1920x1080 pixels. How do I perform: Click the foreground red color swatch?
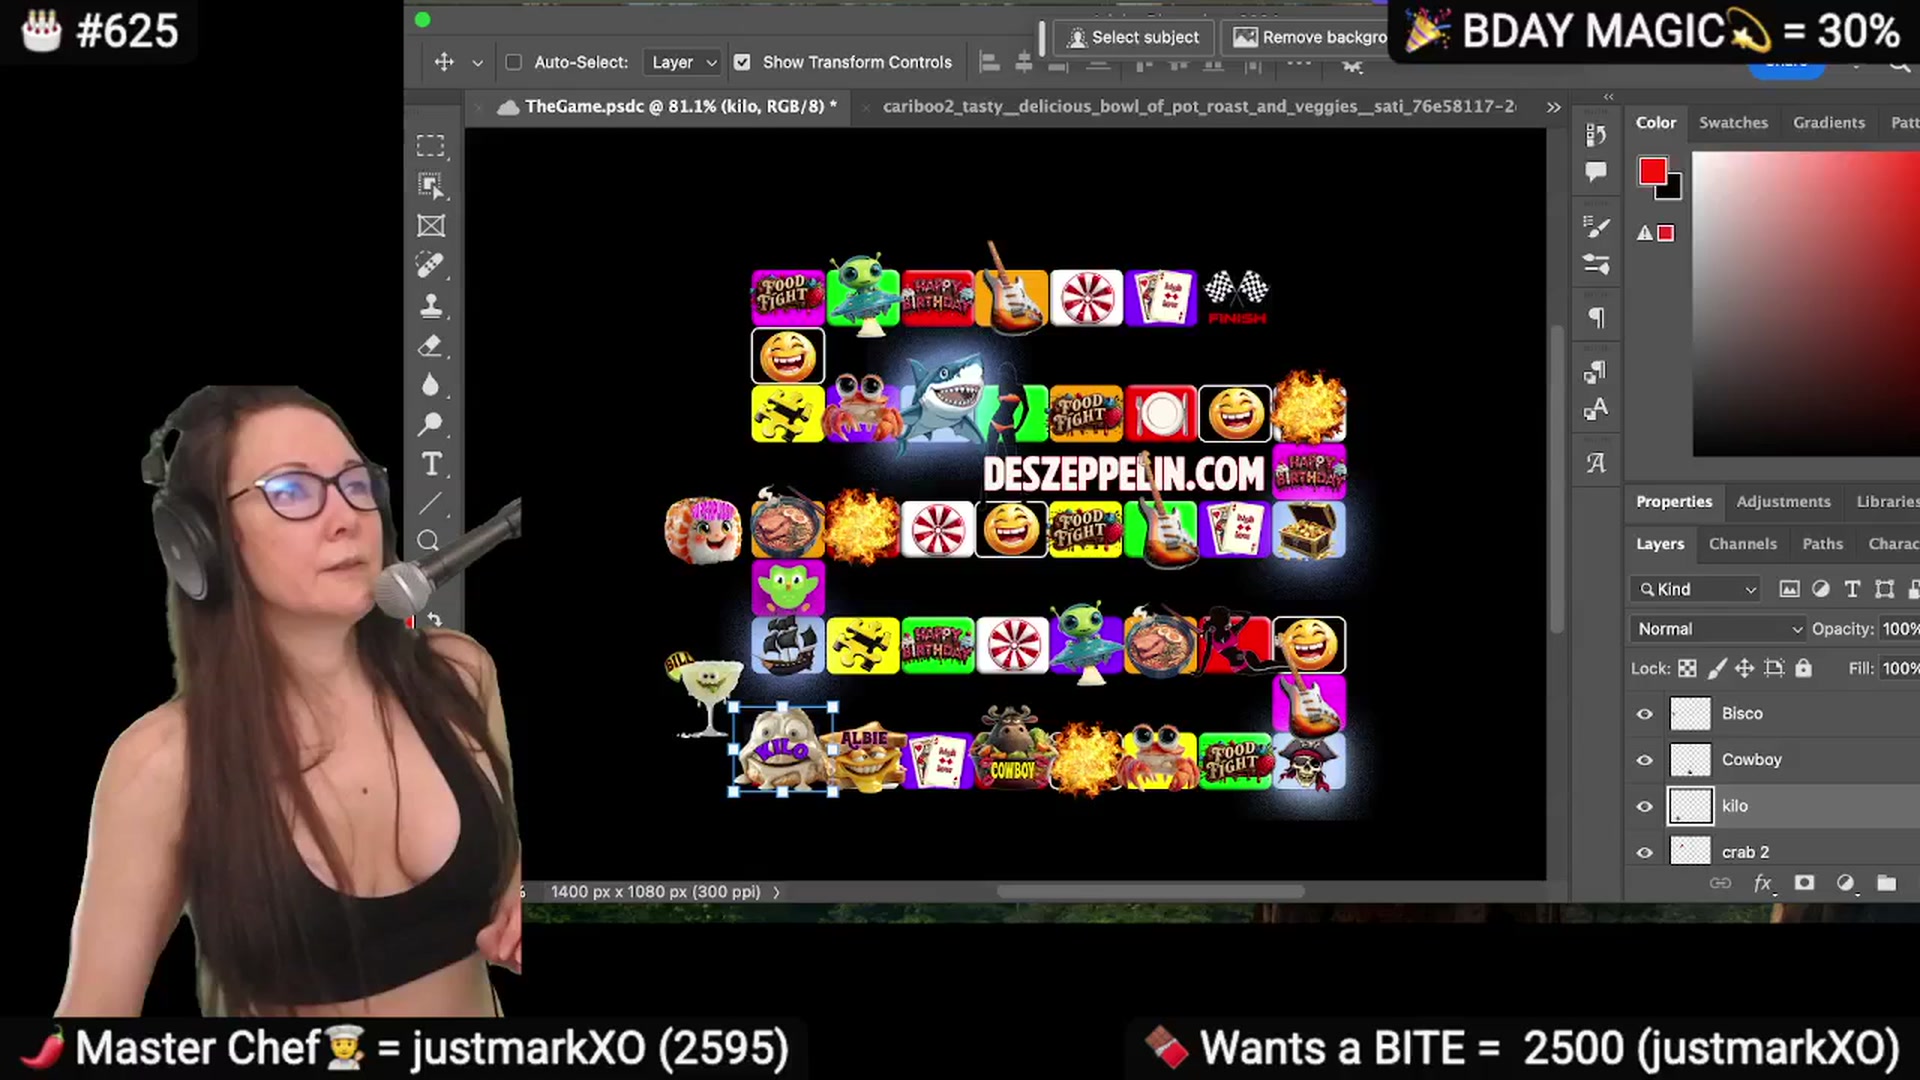point(1652,172)
